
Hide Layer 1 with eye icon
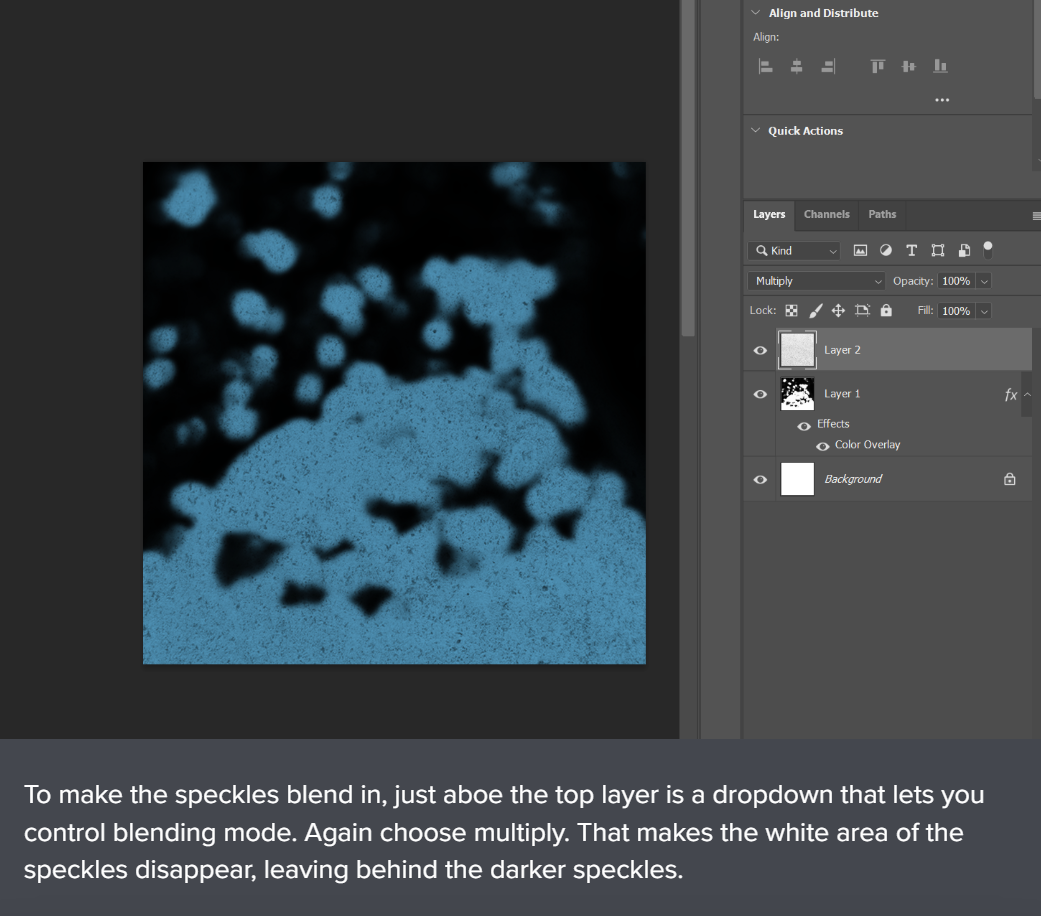coord(760,394)
